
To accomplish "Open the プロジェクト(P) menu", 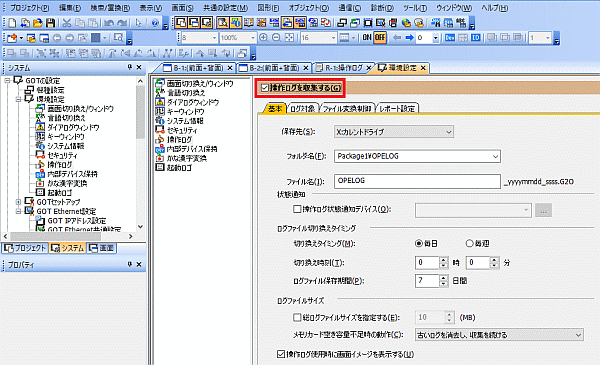I will coord(29,8).
